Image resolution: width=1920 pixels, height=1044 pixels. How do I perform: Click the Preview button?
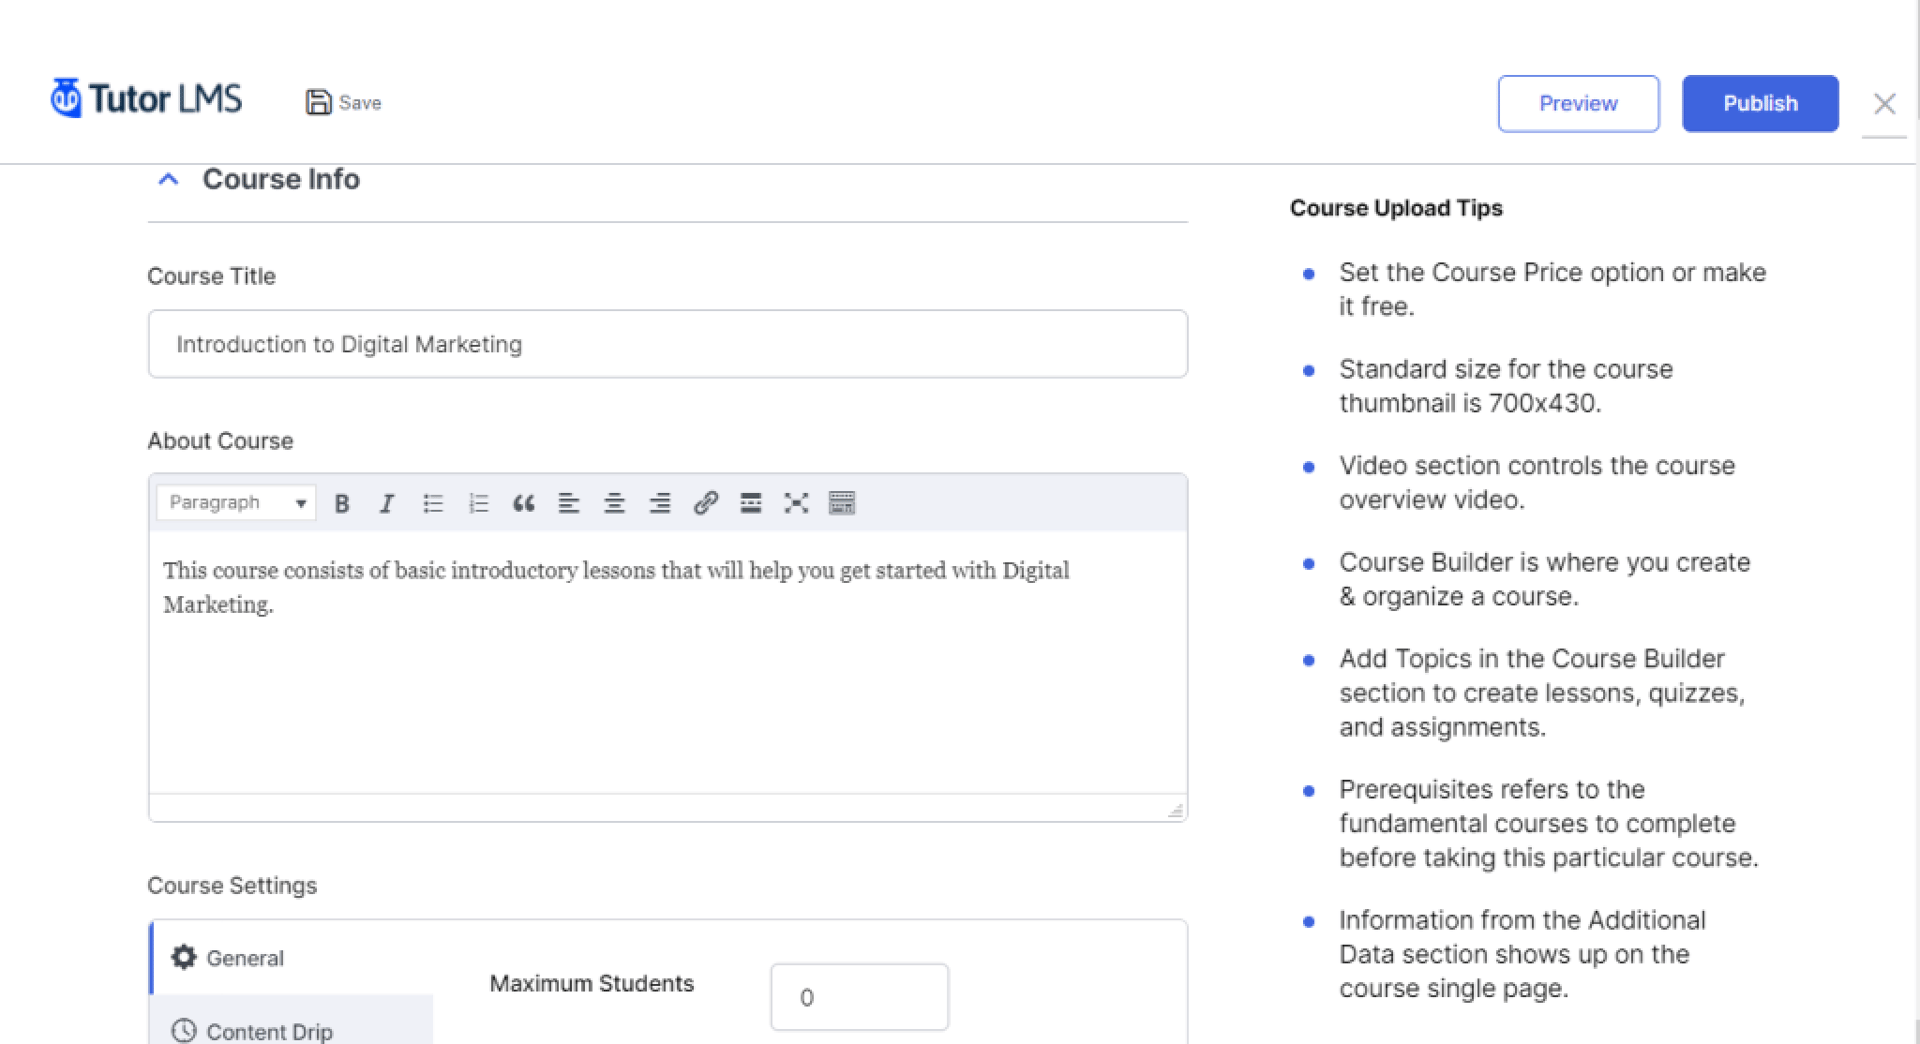[x=1578, y=103]
